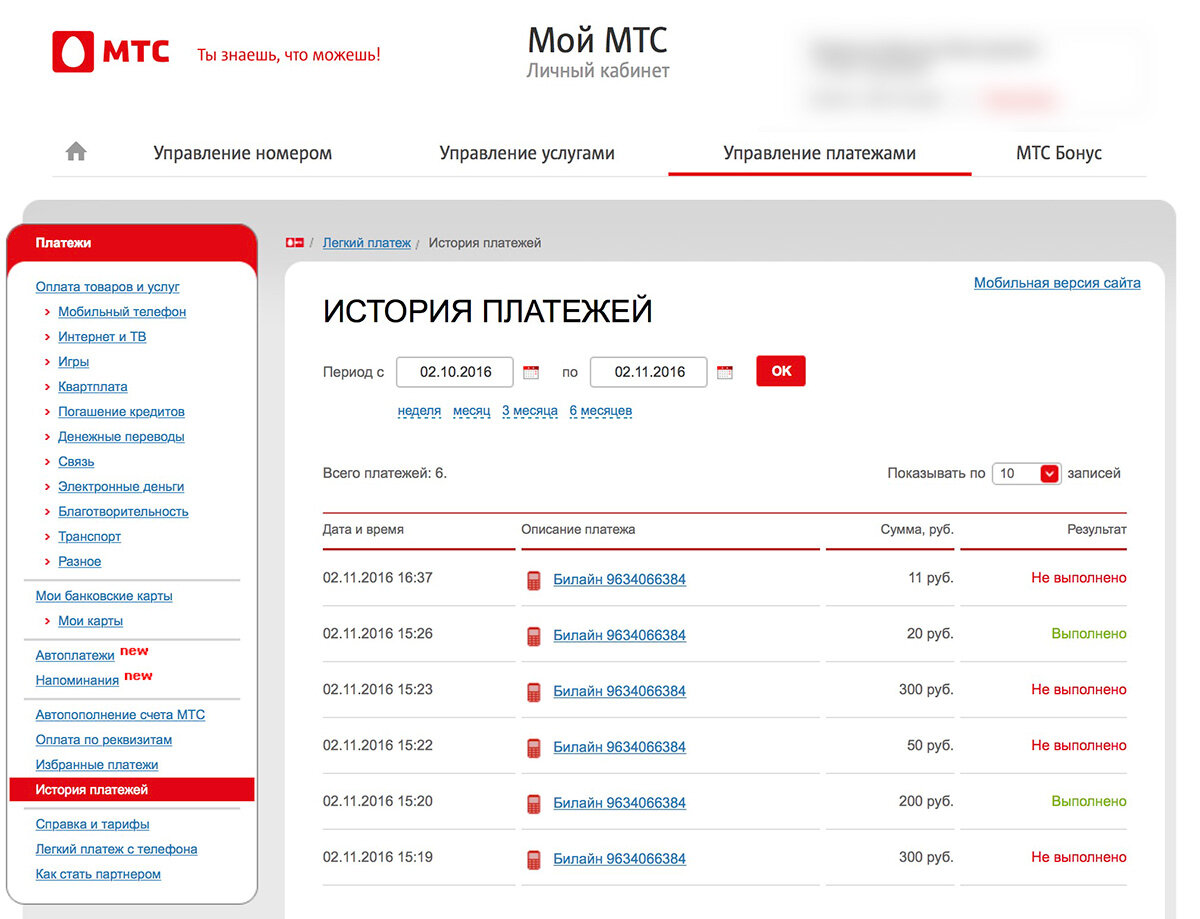Open the Мои карты link
Image resolution: width=1200 pixels, height=919 pixels.
[x=91, y=621]
